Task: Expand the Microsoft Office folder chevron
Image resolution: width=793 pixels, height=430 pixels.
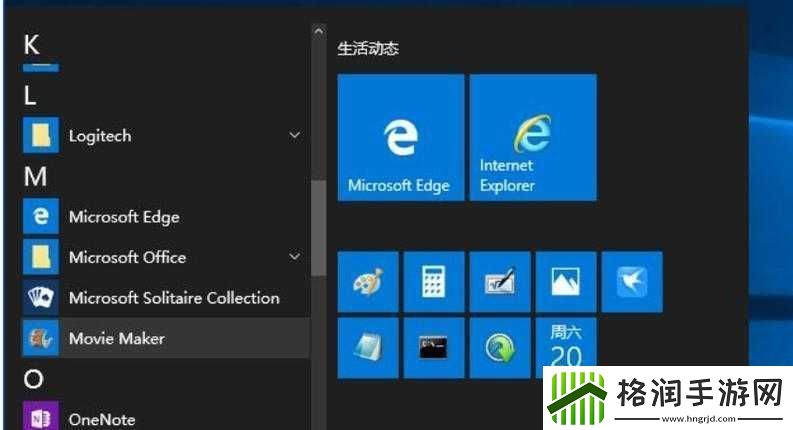Action: (x=294, y=257)
